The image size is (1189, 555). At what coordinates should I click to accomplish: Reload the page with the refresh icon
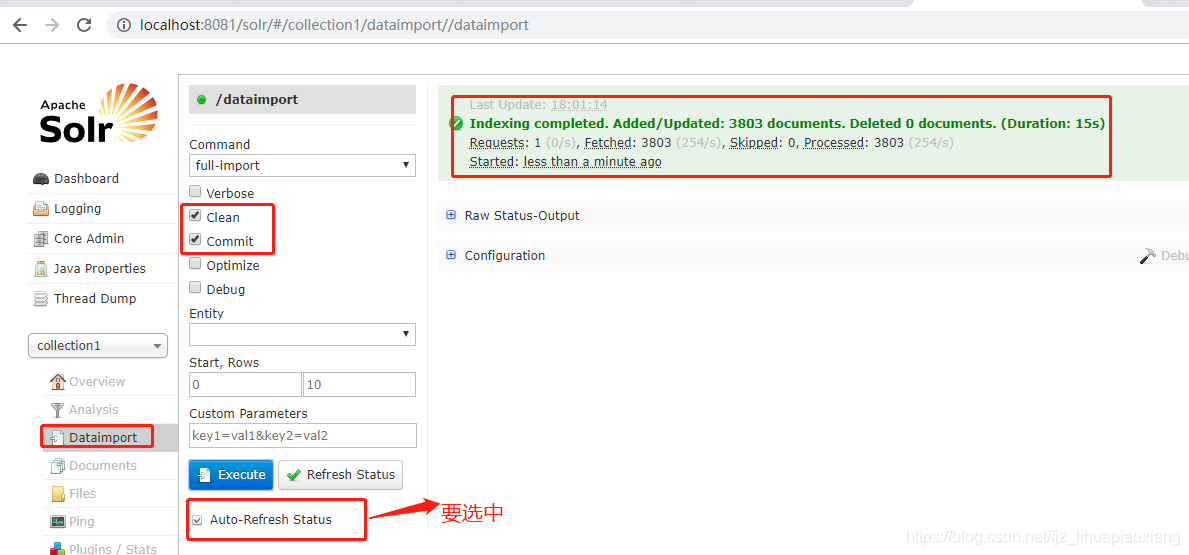pos(84,25)
